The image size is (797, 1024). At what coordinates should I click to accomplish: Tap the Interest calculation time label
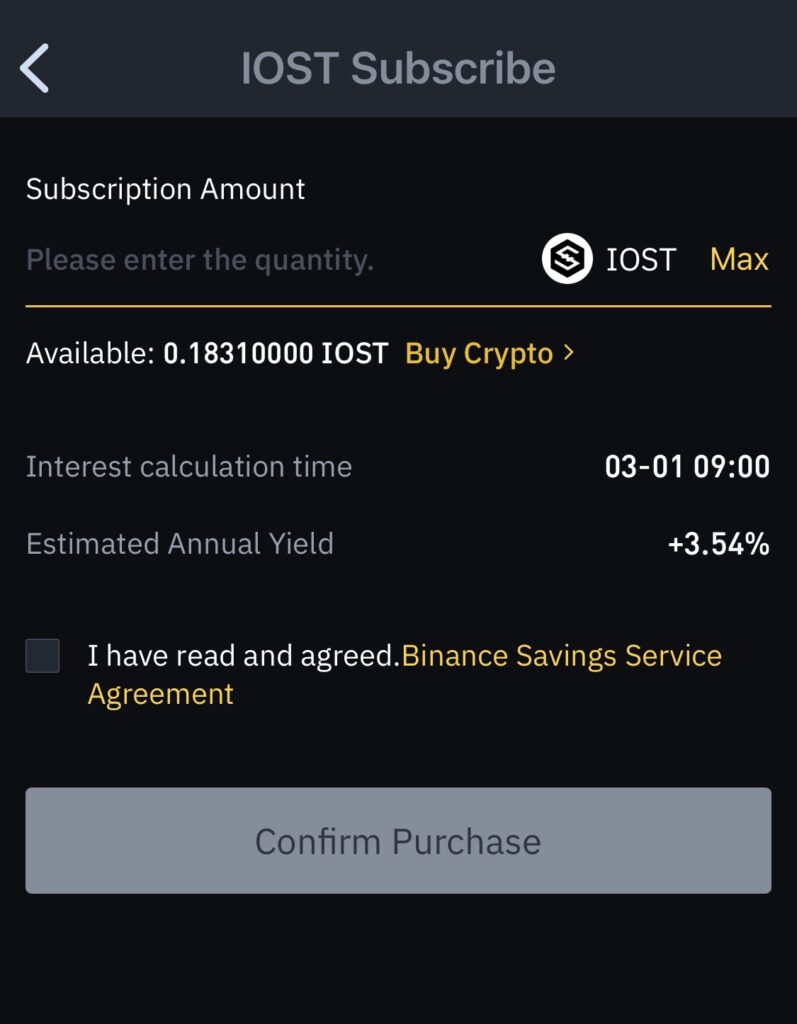[x=189, y=466]
